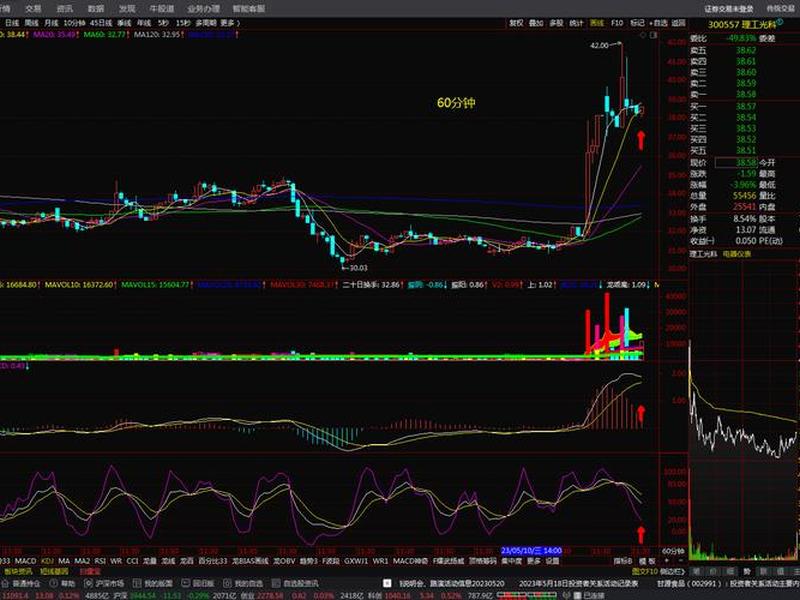The image size is (800, 600).
Task: Open the 短线精灵 tab
Action: click(54, 571)
